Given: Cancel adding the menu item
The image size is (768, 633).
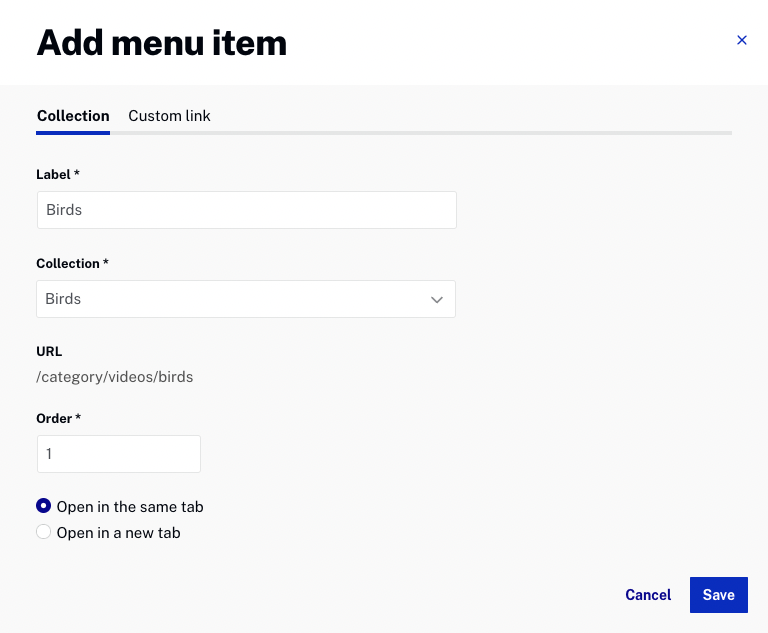Looking at the screenshot, I should [x=648, y=595].
